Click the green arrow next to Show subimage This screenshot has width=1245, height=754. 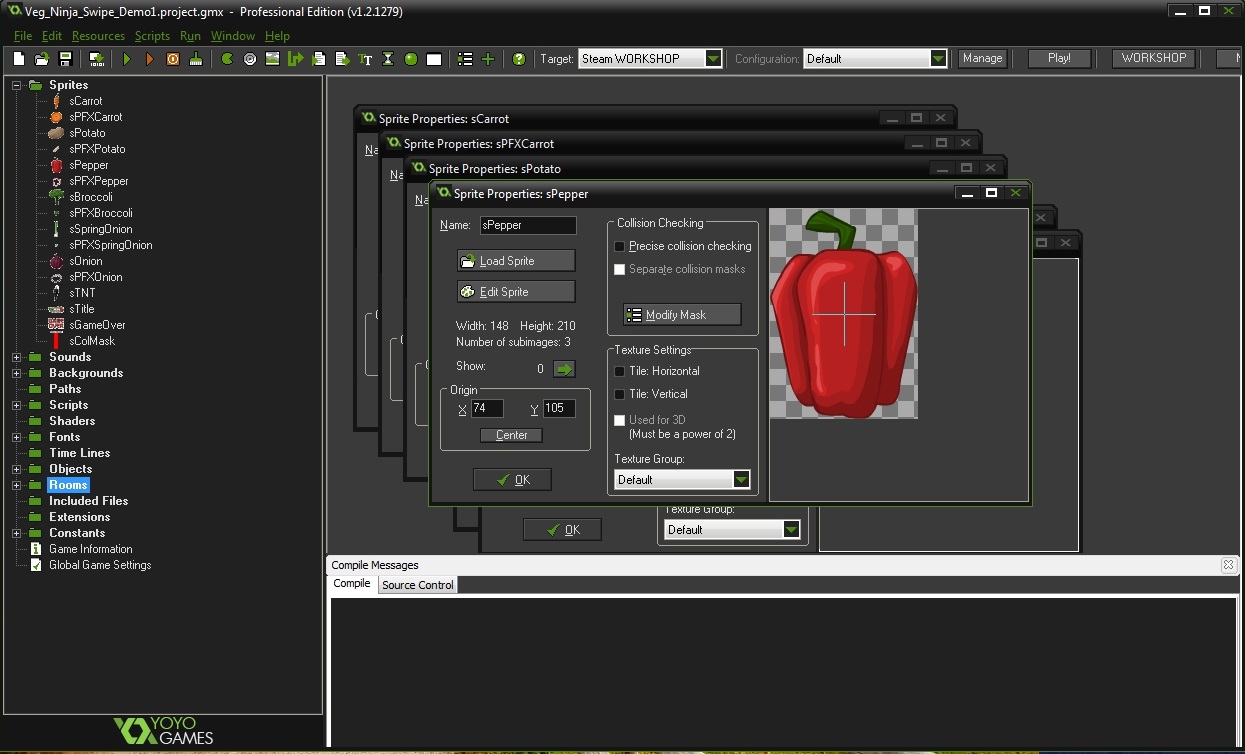tap(564, 369)
